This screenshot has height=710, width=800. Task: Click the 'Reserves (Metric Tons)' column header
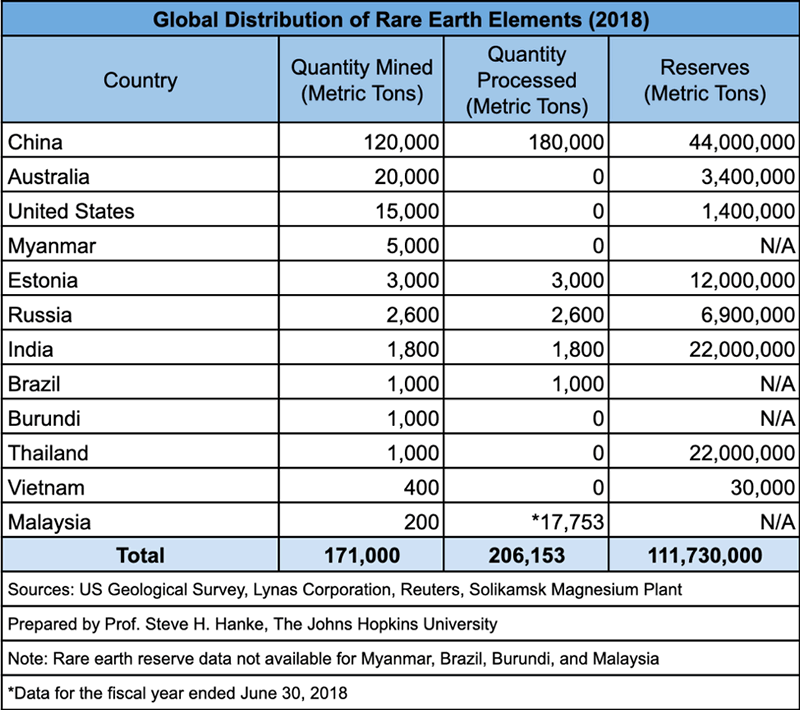point(705,80)
